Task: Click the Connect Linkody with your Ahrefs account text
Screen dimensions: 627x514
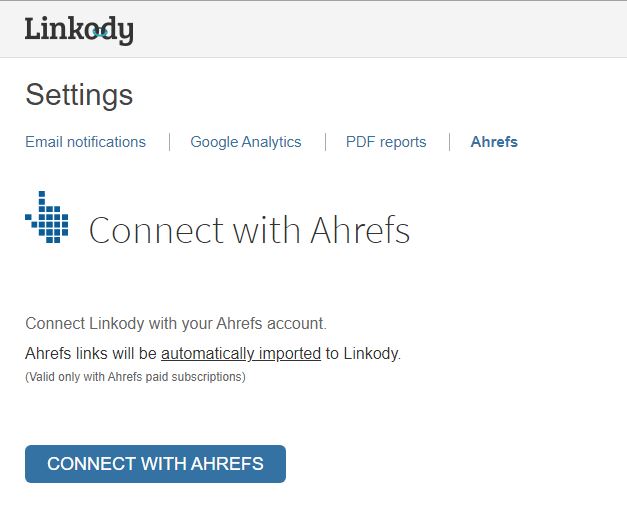Action: [176, 323]
